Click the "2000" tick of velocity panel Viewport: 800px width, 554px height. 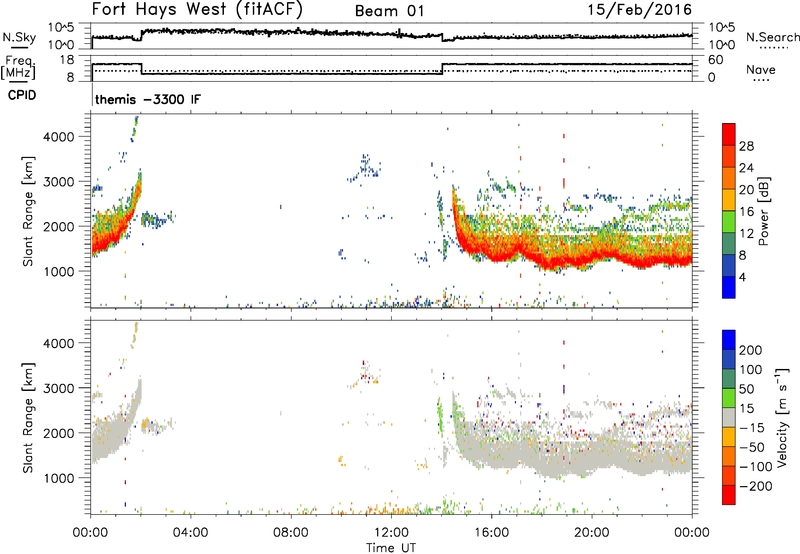pyautogui.click(x=59, y=433)
